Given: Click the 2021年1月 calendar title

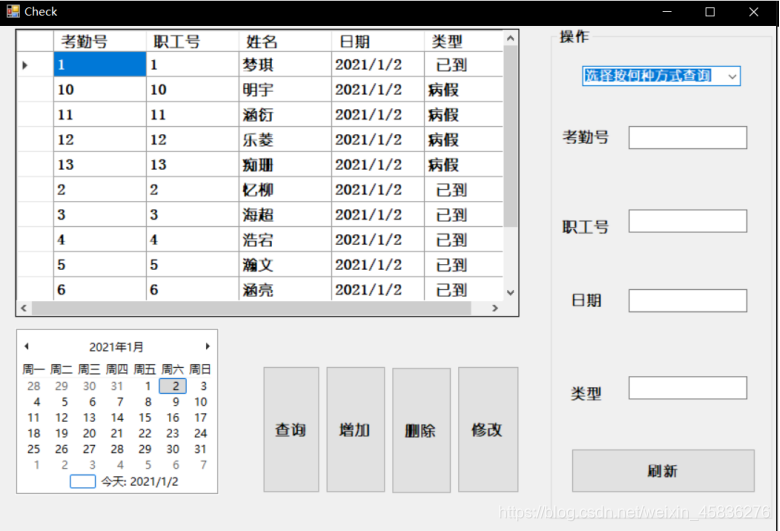Looking at the screenshot, I should coord(116,347).
